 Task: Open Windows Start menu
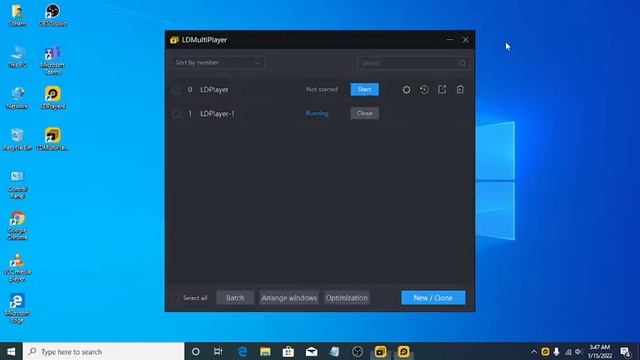coord(11,351)
